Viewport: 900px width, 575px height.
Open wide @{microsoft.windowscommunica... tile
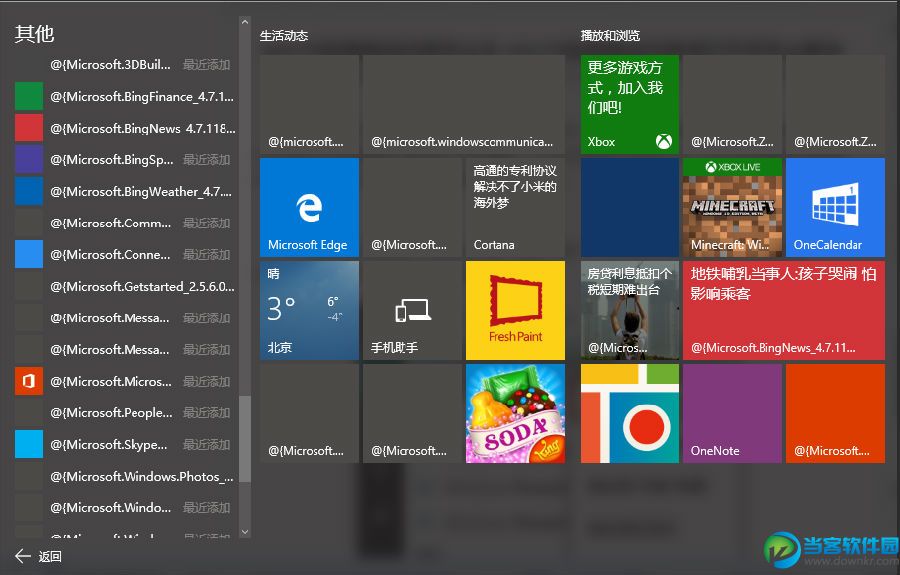[464, 104]
